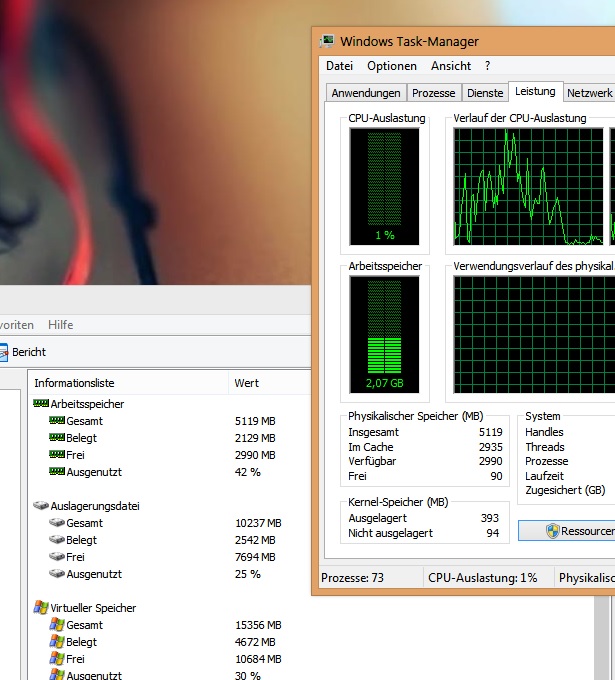Click the Bericht toolbar icon

click(x=3, y=352)
